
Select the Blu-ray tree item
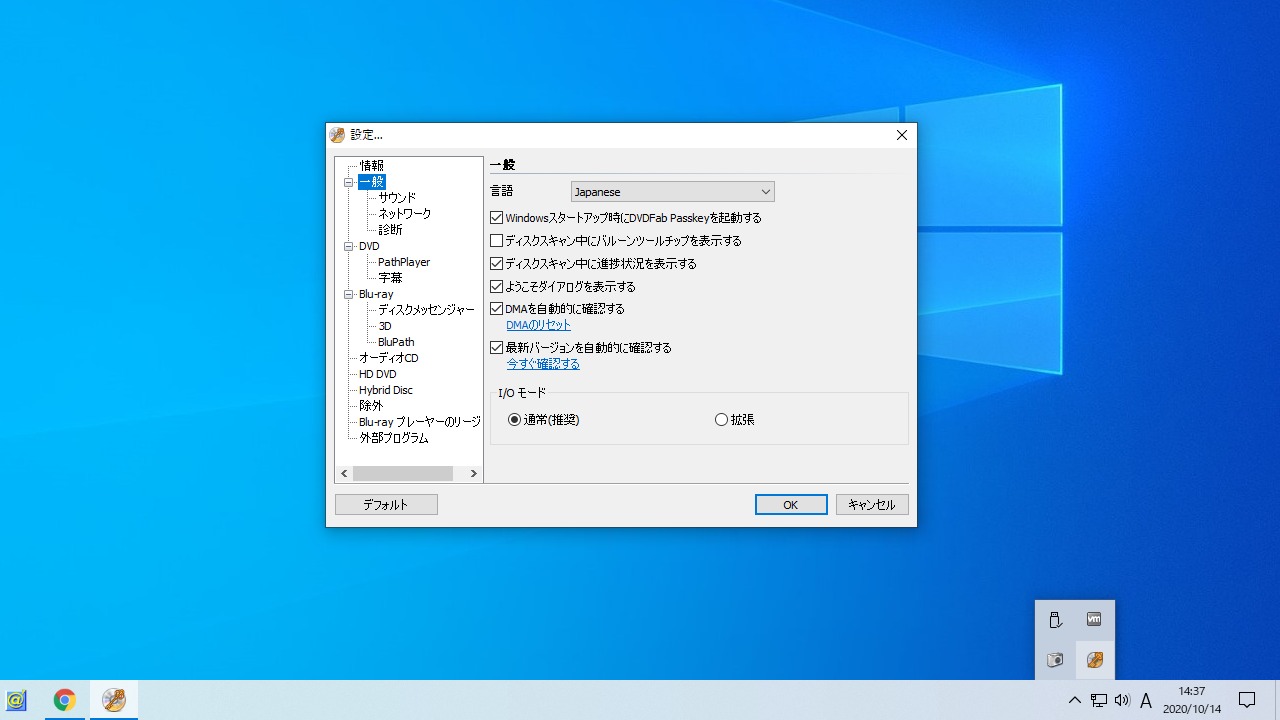376,294
